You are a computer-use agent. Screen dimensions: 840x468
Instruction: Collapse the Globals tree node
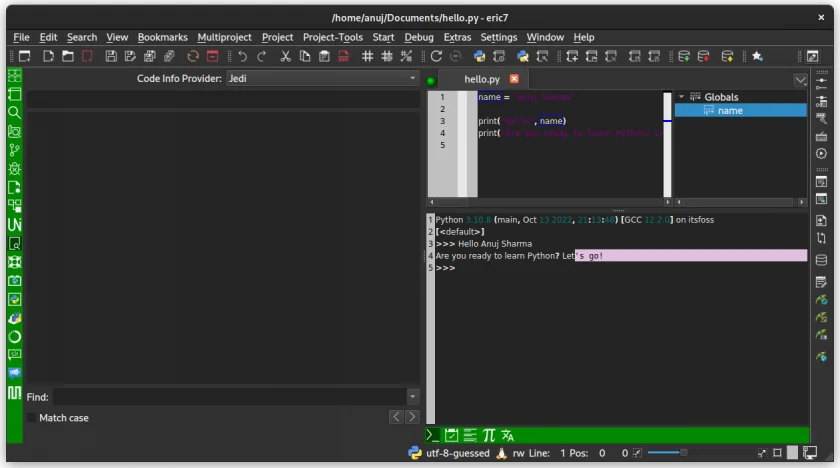coord(681,97)
